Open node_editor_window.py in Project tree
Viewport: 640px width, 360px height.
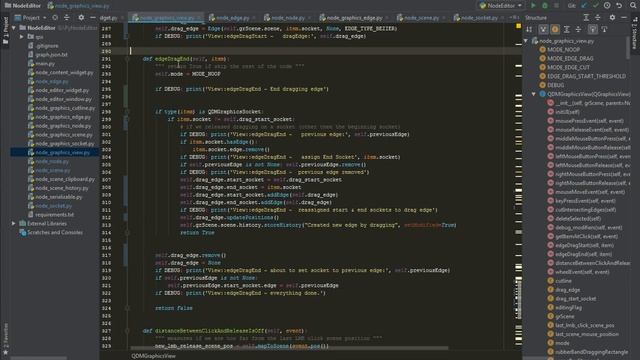click(63, 99)
